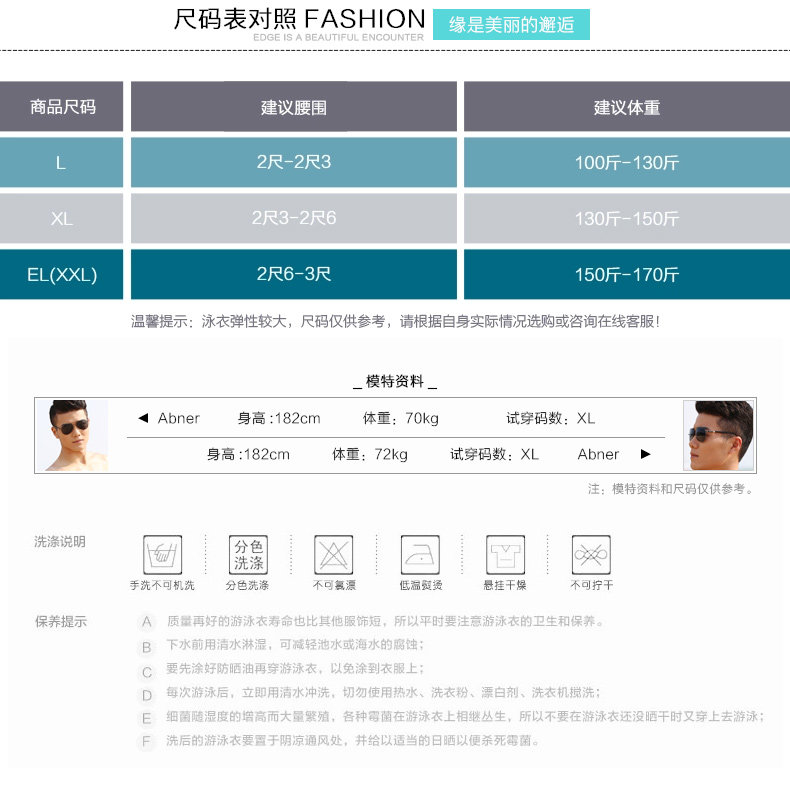Click the circled letter A bullet
This screenshot has width=790, height=792.
click(x=146, y=621)
